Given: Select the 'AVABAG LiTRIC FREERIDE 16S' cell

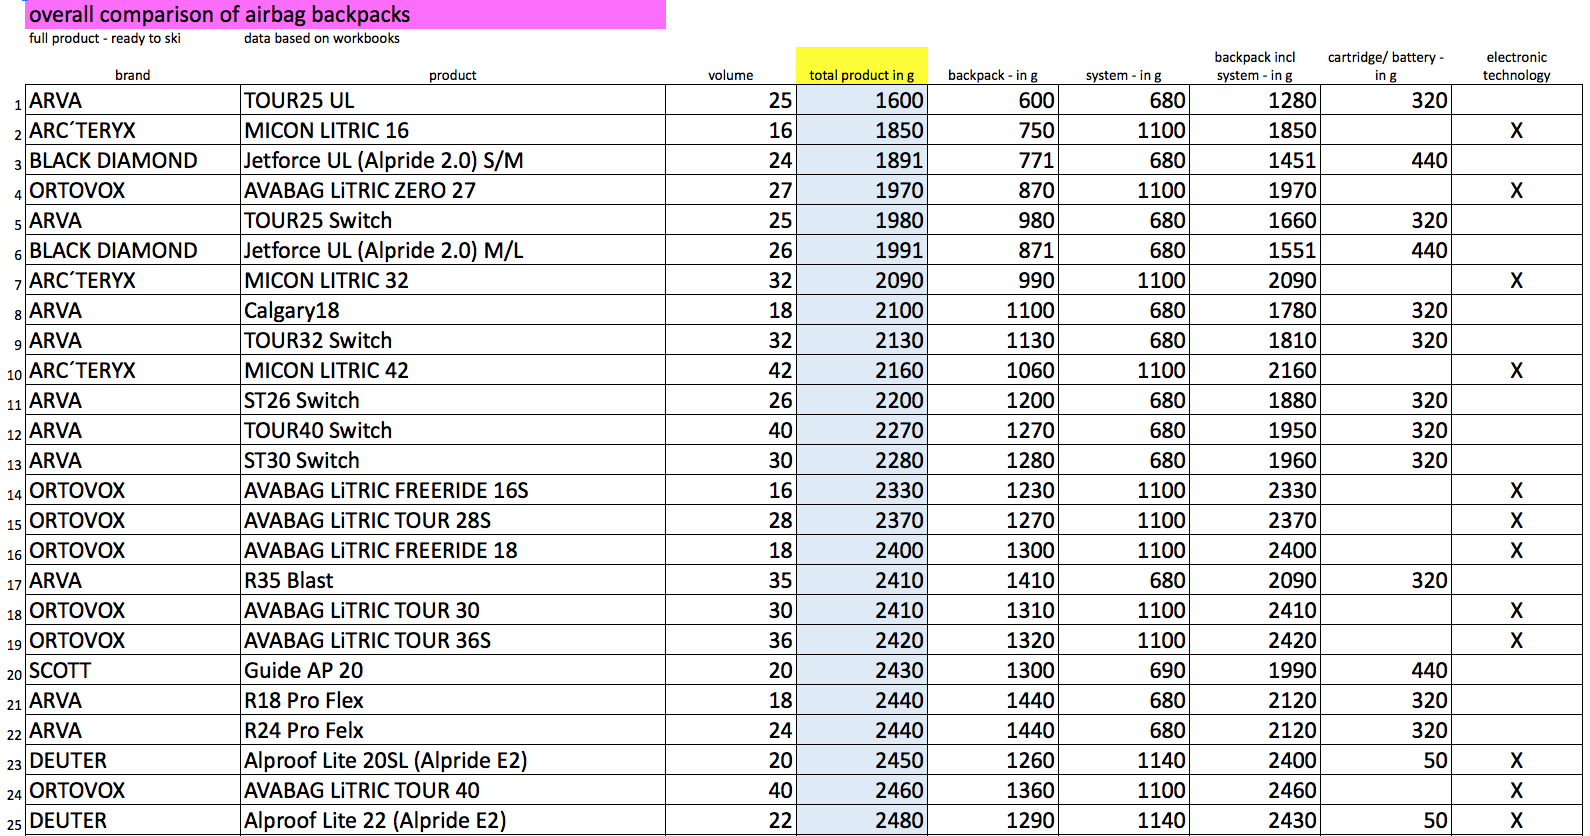Looking at the screenshot, I should coord(453,490).
